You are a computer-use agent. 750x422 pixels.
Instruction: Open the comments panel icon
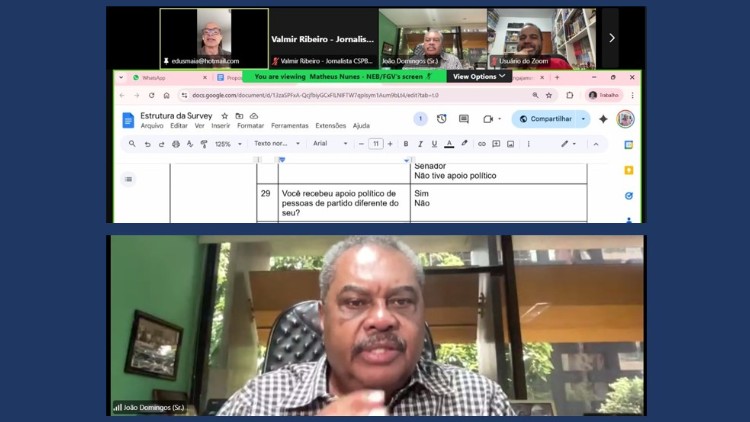click(x=463, y=119)
